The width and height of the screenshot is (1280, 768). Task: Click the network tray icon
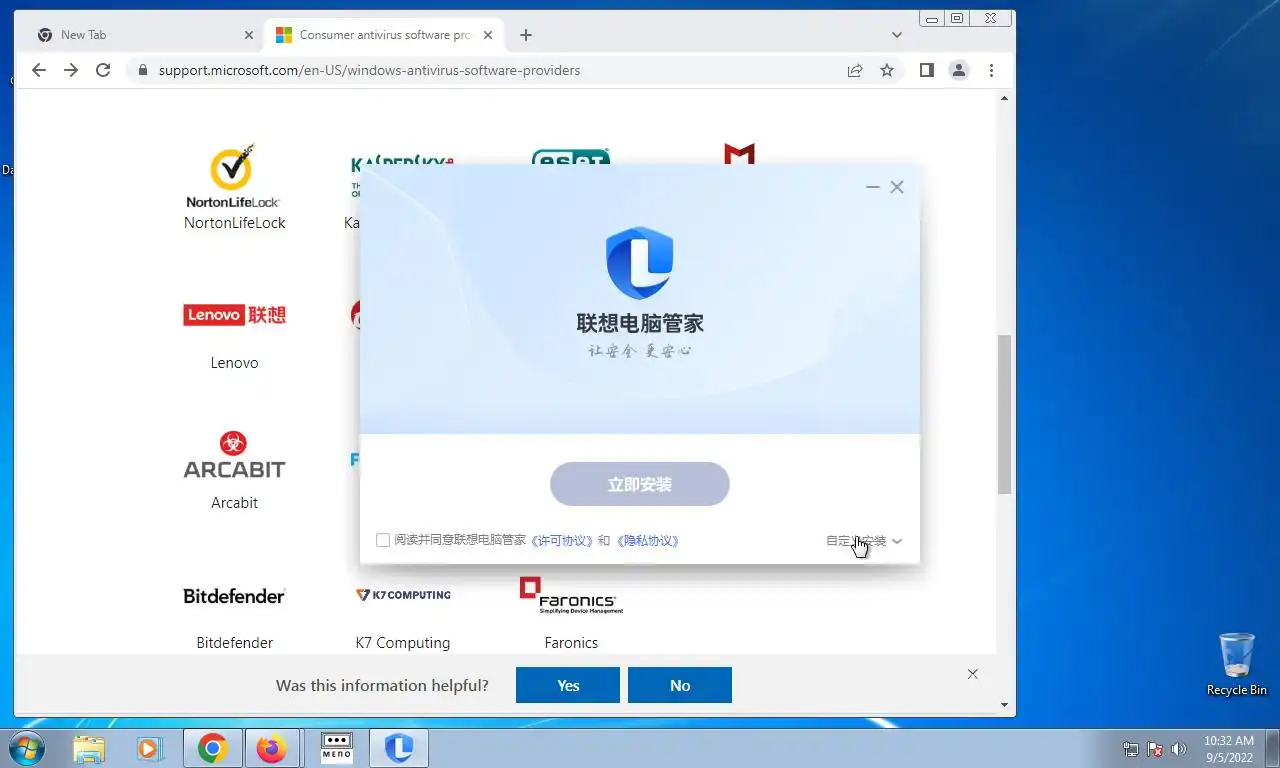tap(1131, 749)
